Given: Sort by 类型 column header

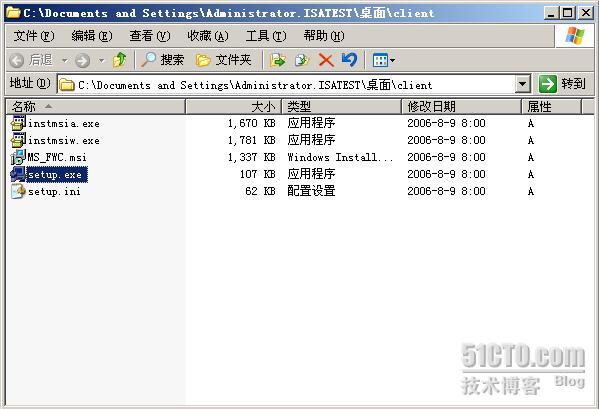Looking at the screenshot, I should point(342,107).
